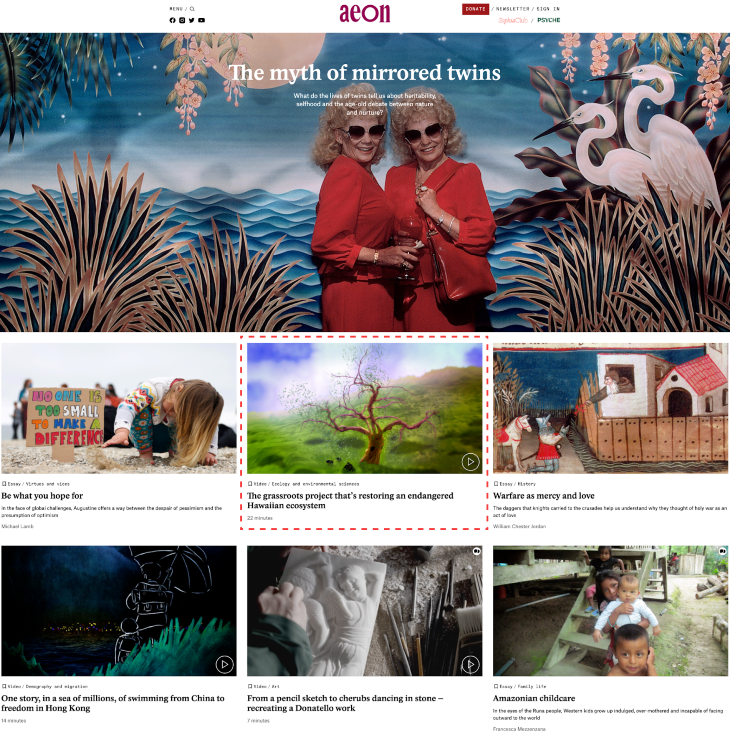Open the Instagram icon in header

[x=182, y=20]
